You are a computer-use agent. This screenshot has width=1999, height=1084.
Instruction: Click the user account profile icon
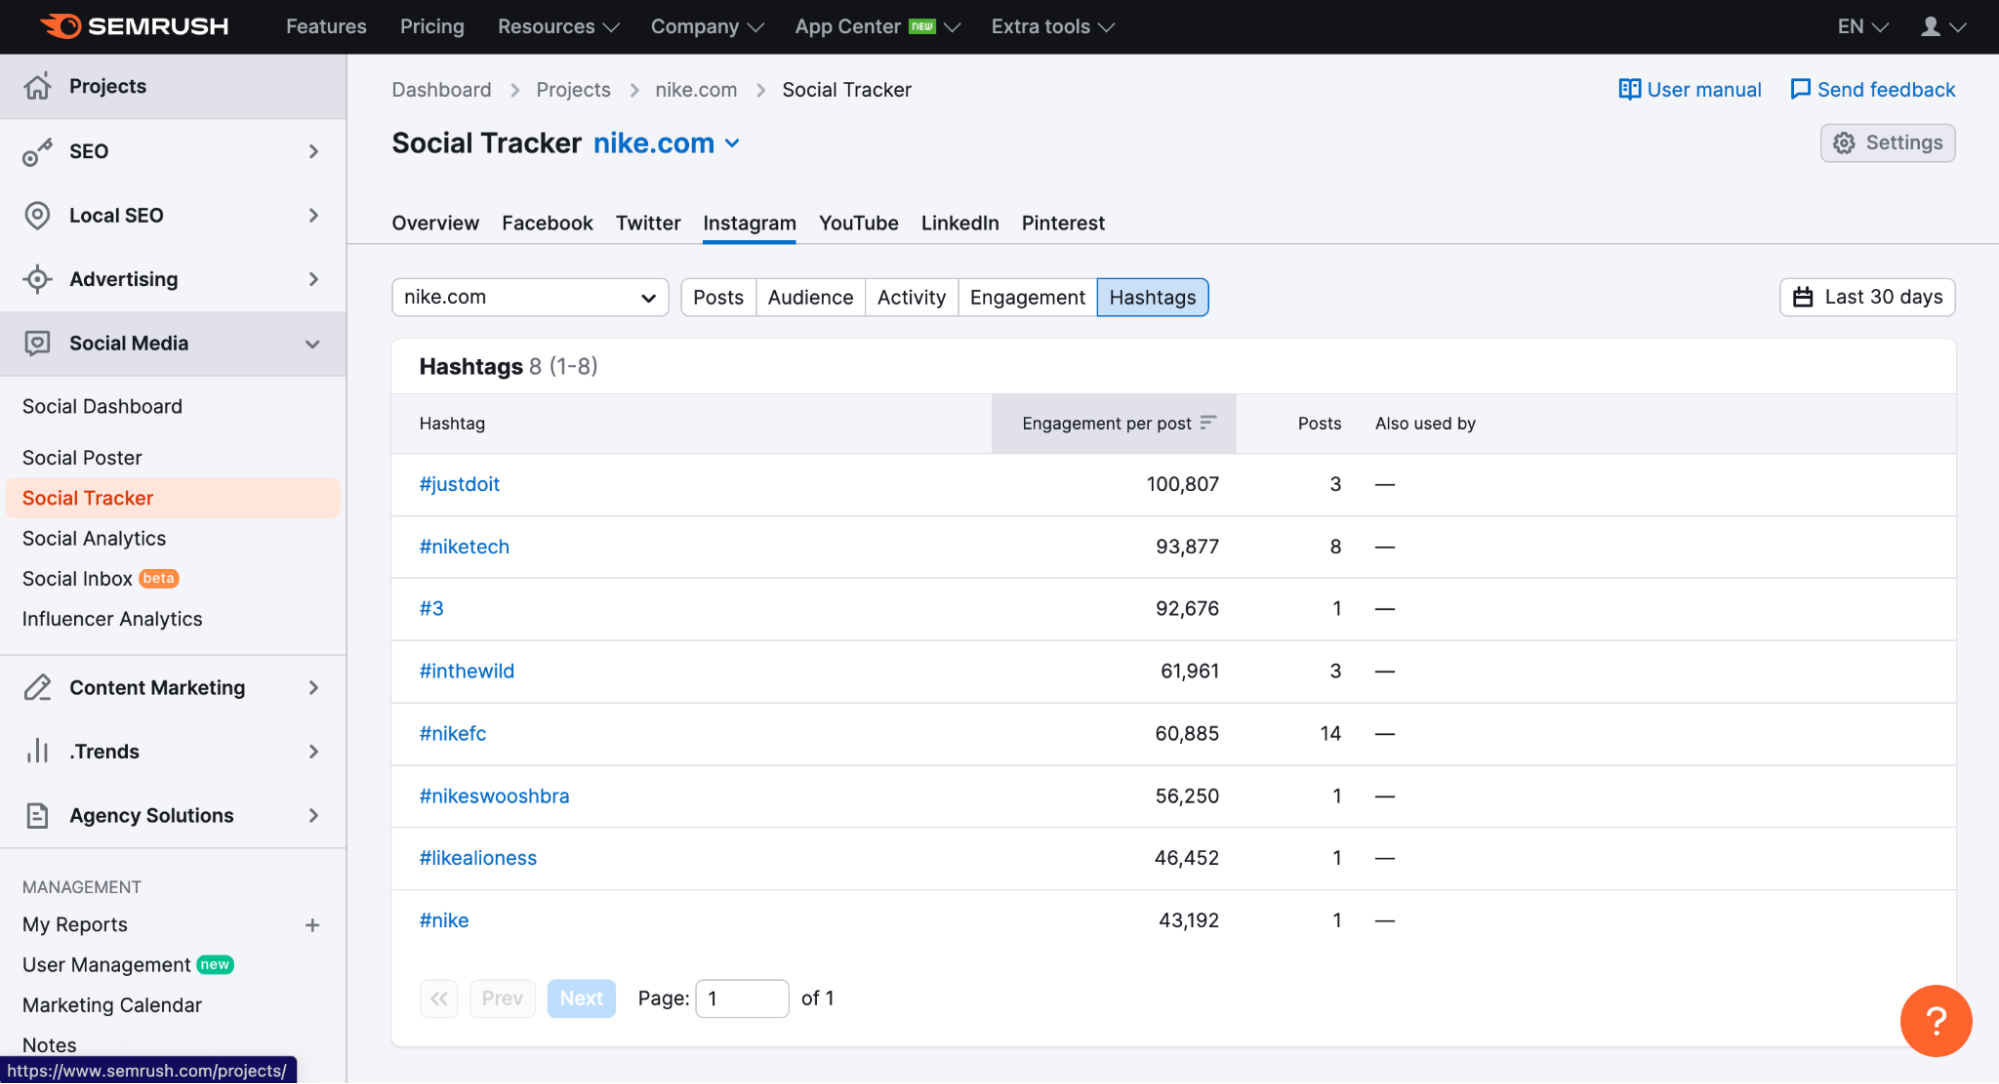pyautogui.click(x=1930, y=26)
